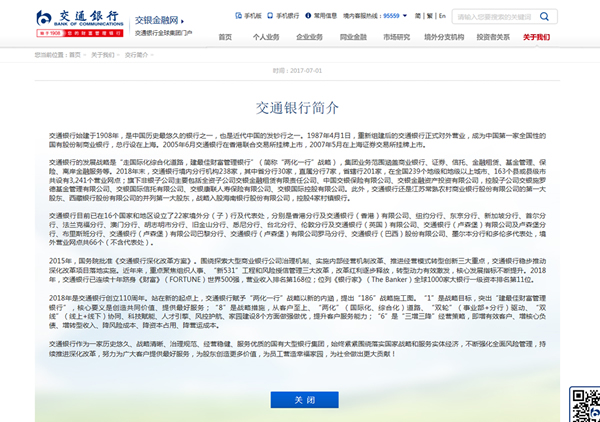This screenshot has width=600, height=422.
Task: Open the 投资者关系 navigation menu
Action: pyautogui.click(x=493, y=37)
